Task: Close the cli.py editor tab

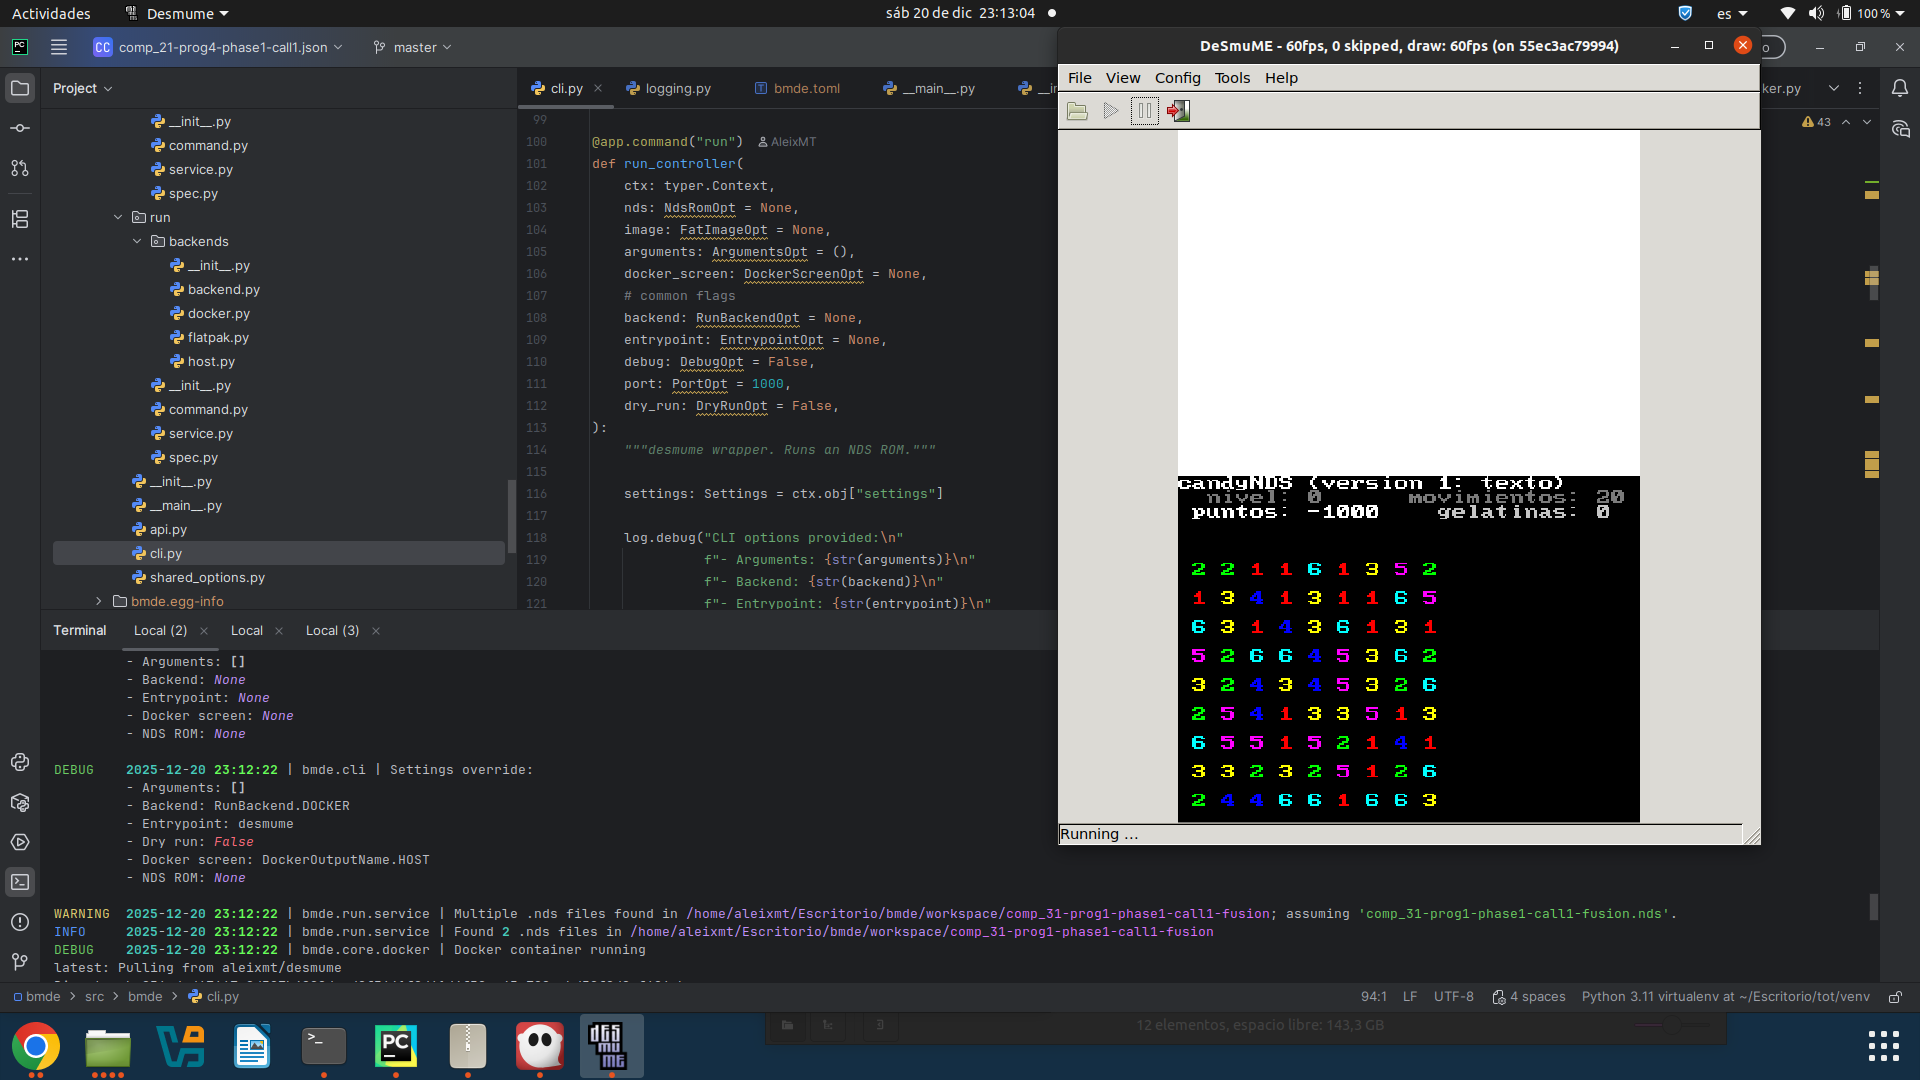Action: 598,88
